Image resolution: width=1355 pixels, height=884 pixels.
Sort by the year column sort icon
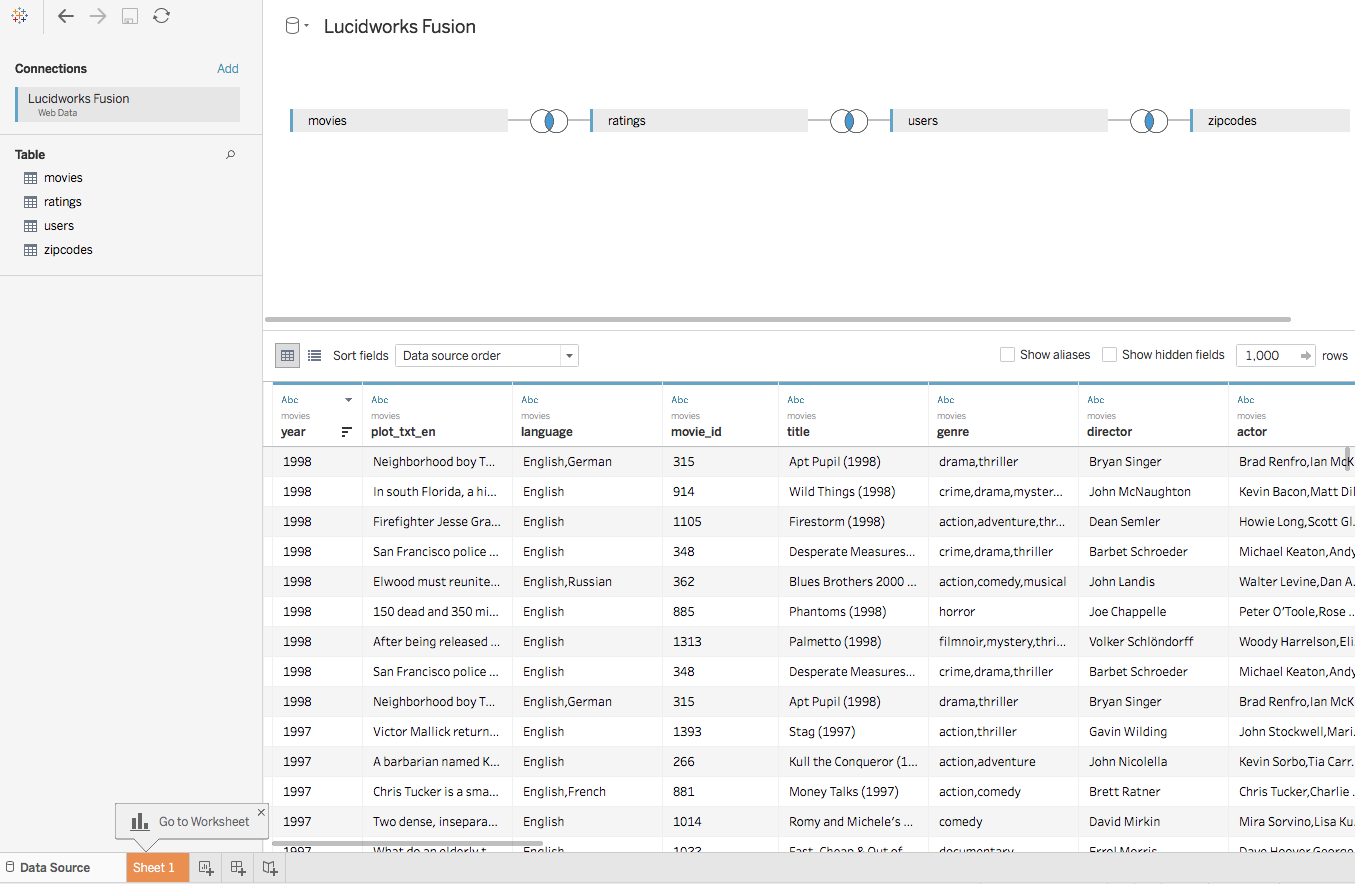347,432
